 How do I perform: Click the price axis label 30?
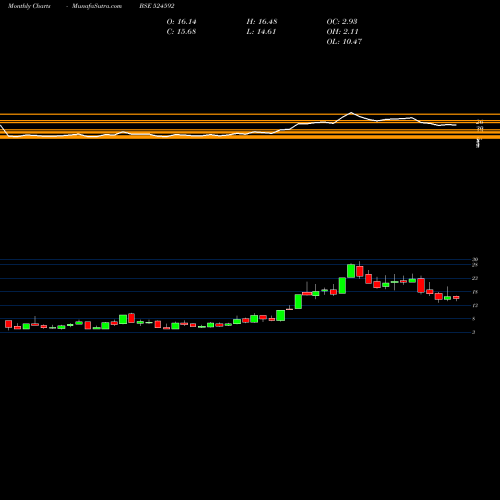pyautogui.click(x=475, y=259)
